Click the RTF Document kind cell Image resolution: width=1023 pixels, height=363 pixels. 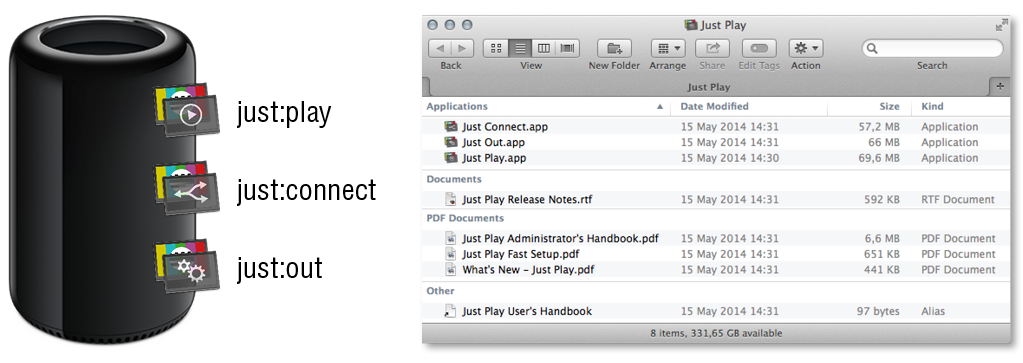tap(958, 199)
